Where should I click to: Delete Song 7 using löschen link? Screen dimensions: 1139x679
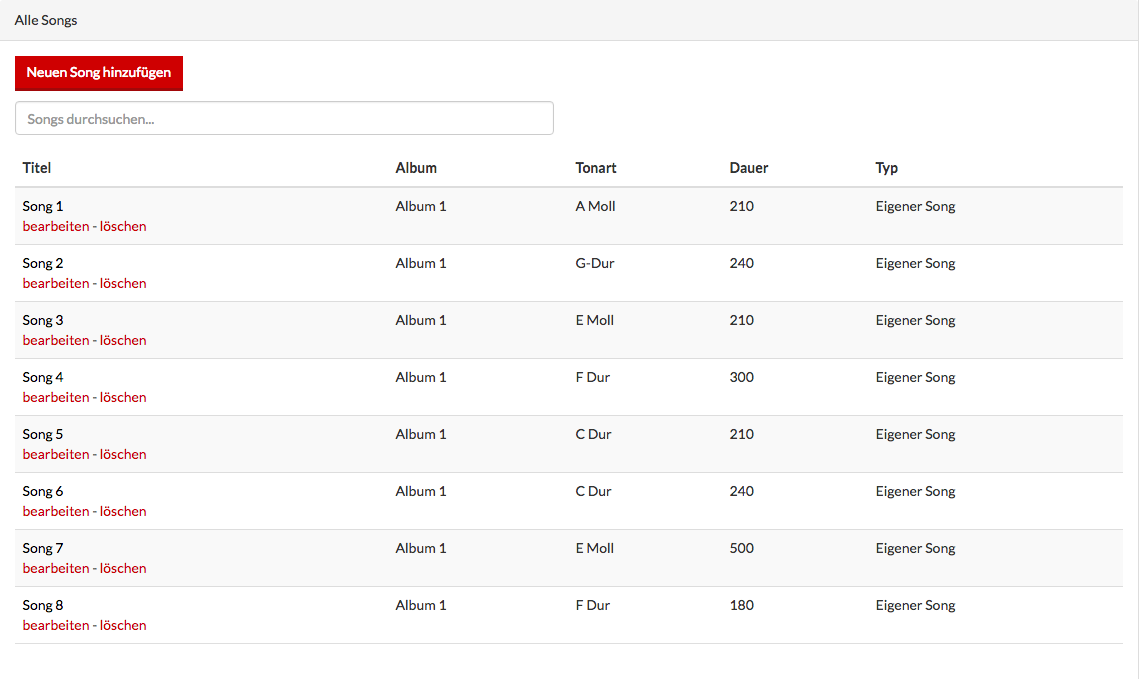coord(123,568)
